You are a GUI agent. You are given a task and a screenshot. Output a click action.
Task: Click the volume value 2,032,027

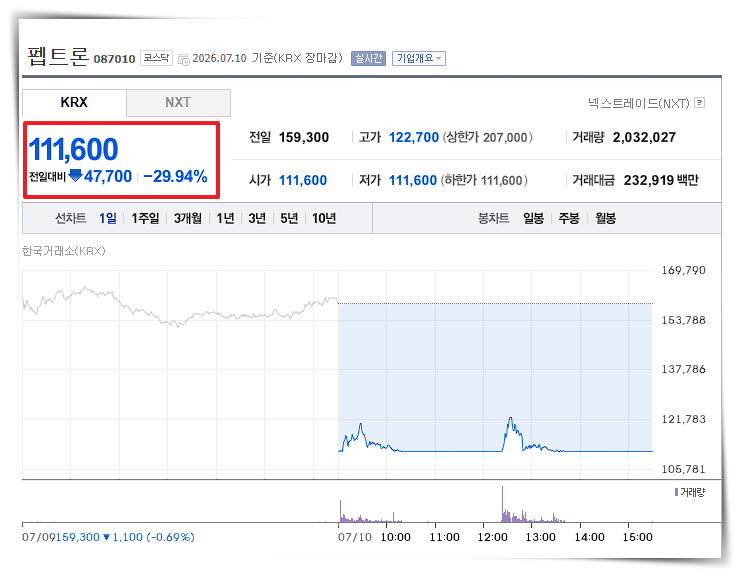[644, 138]
